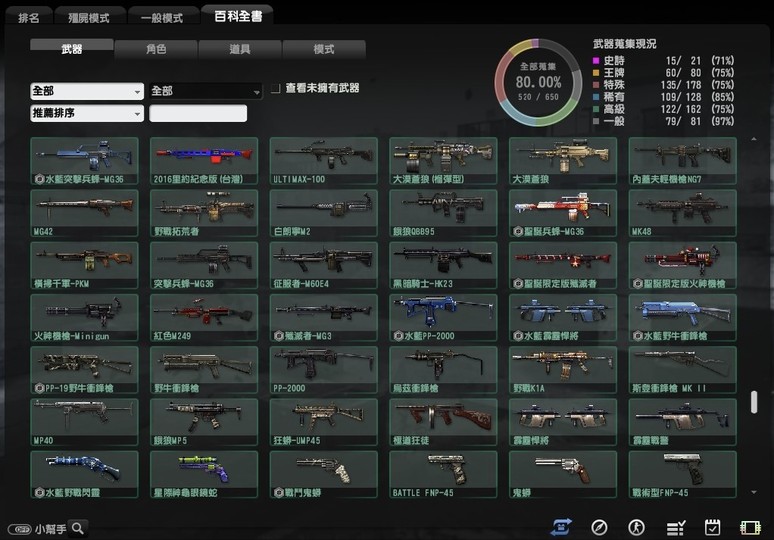Select the ULTIMAX-100 weapon card

(324, 161)
